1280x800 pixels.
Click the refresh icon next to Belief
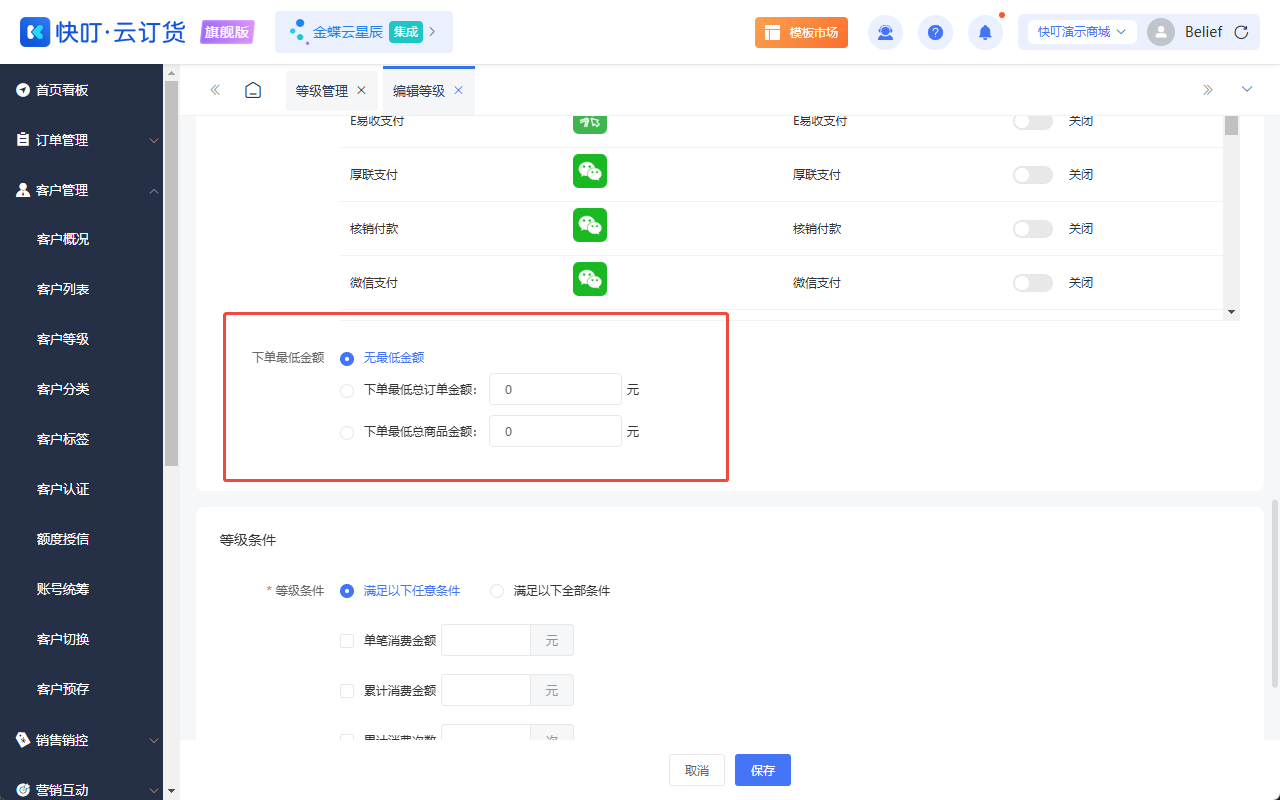[x=1241, y=32]
